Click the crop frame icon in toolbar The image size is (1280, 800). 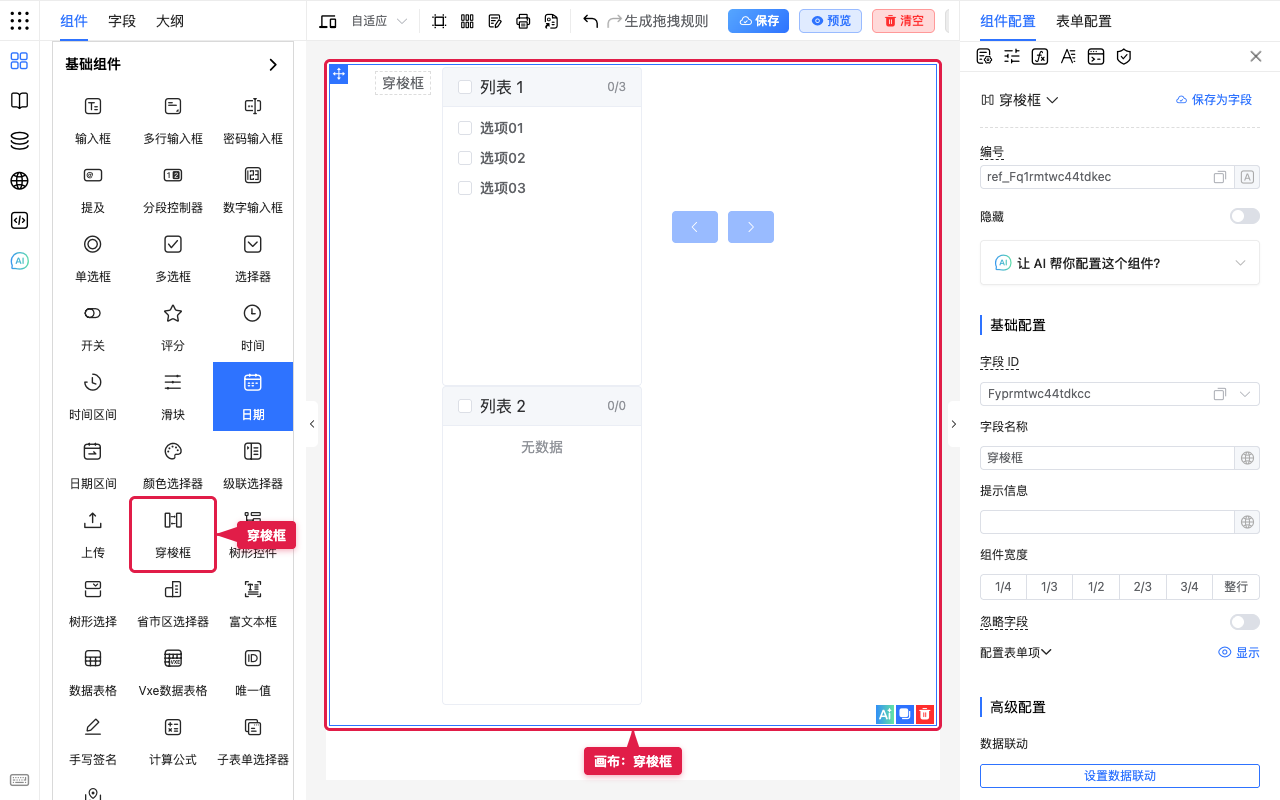pos(439,21)
